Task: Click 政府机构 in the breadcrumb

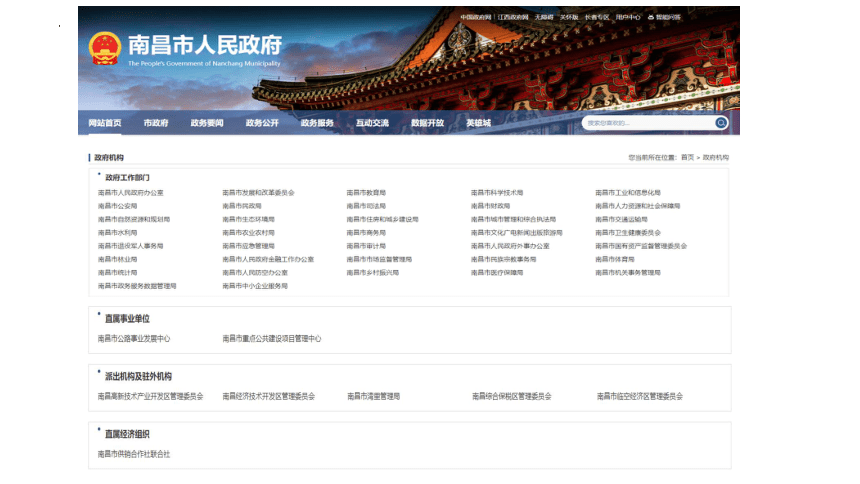Action: tap(716, 157)
